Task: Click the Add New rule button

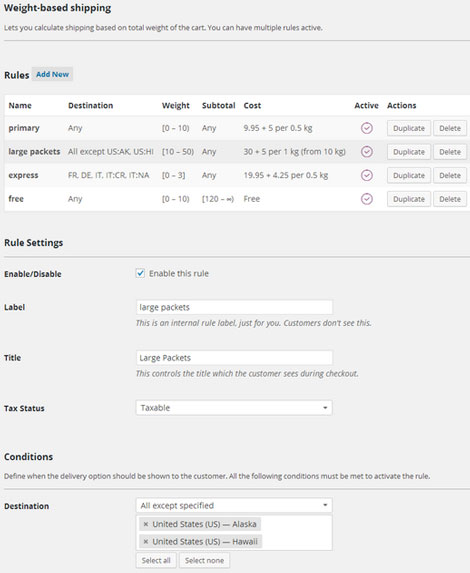Action: click(52, 74)
